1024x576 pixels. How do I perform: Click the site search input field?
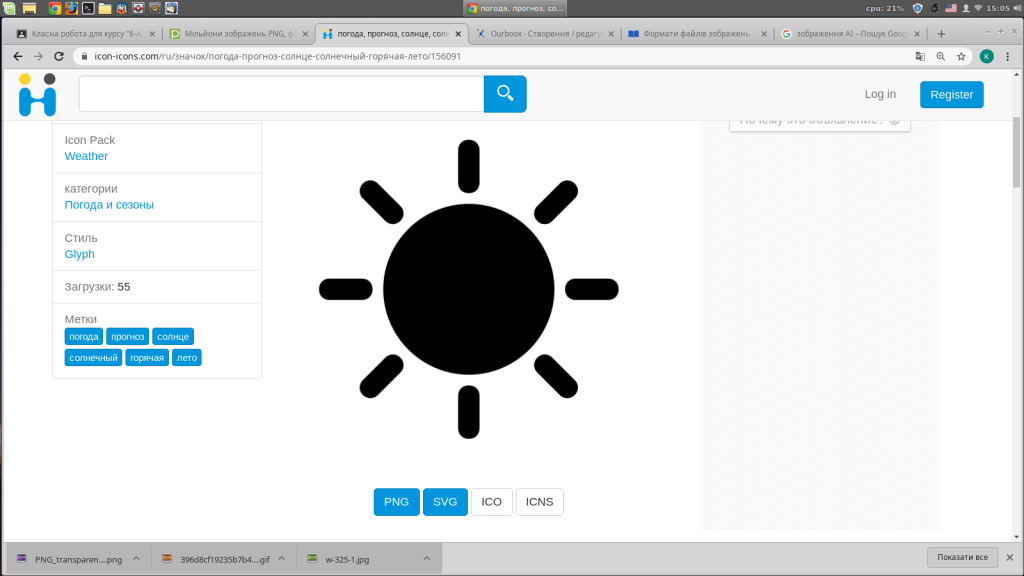[x=281, y=94]
